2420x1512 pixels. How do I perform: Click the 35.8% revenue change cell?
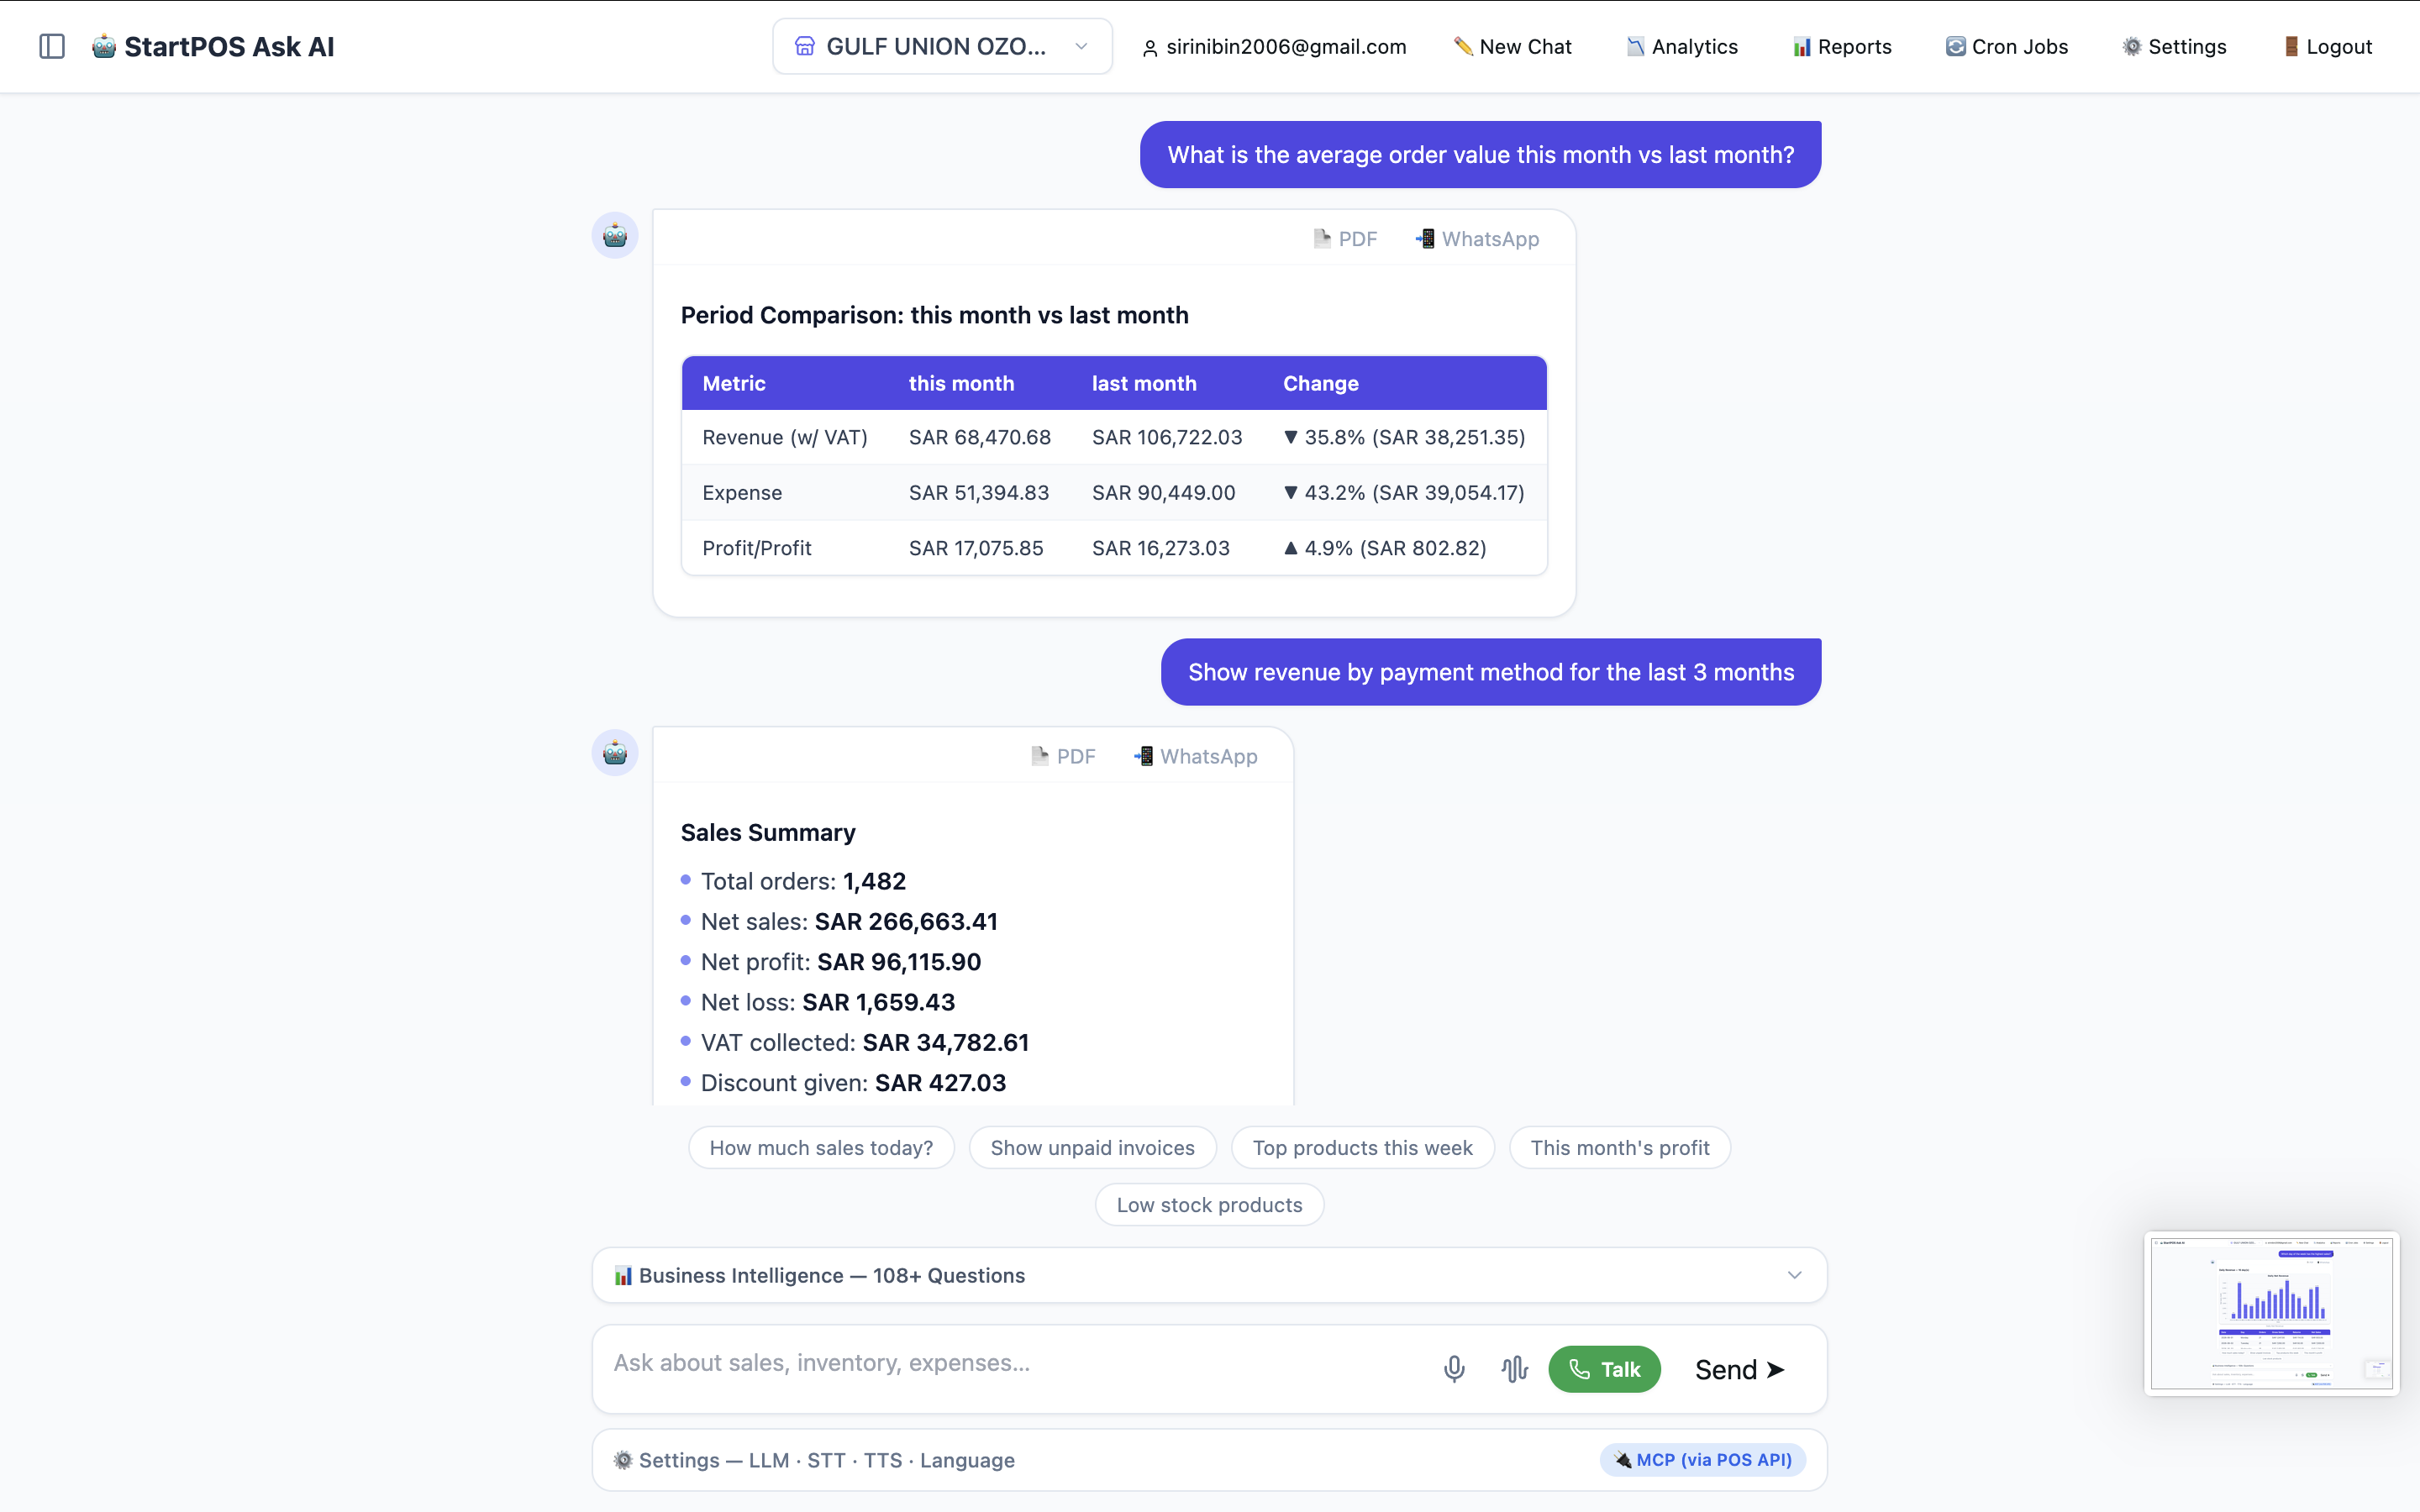[1404, 437]
